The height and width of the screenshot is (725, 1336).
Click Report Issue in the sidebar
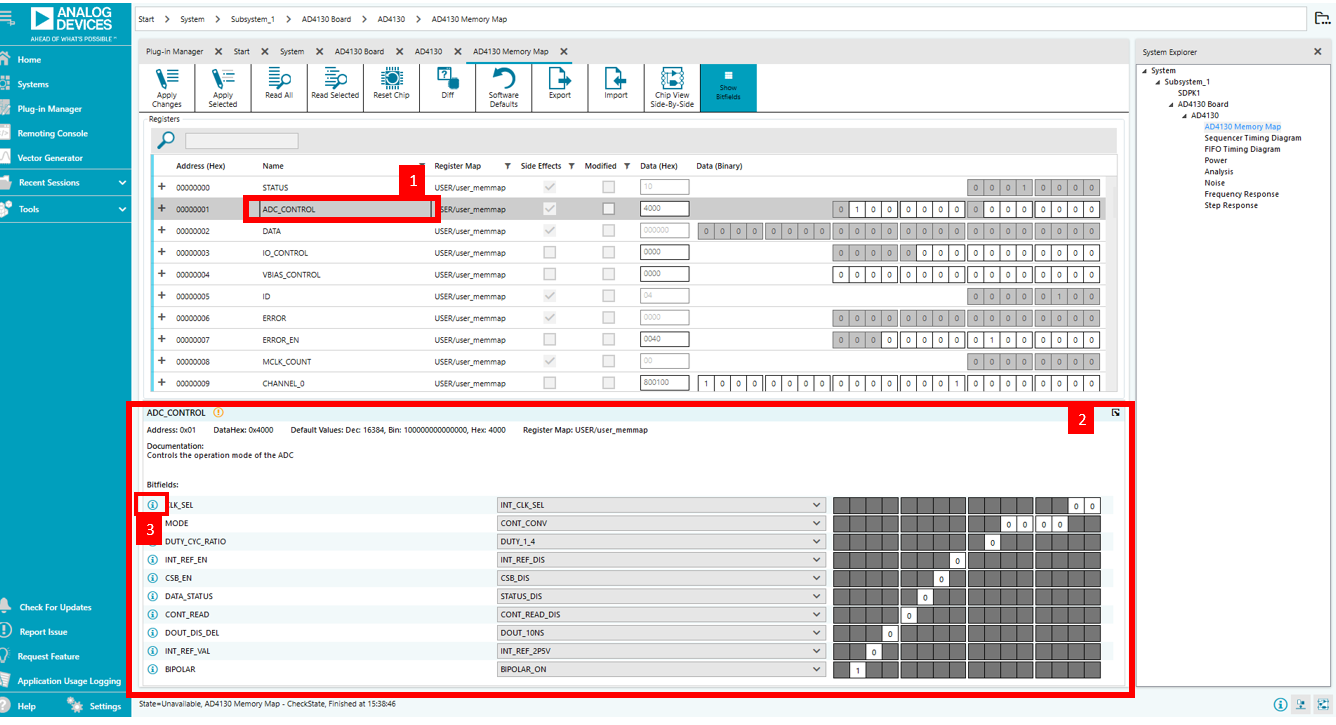pos(43,632)
